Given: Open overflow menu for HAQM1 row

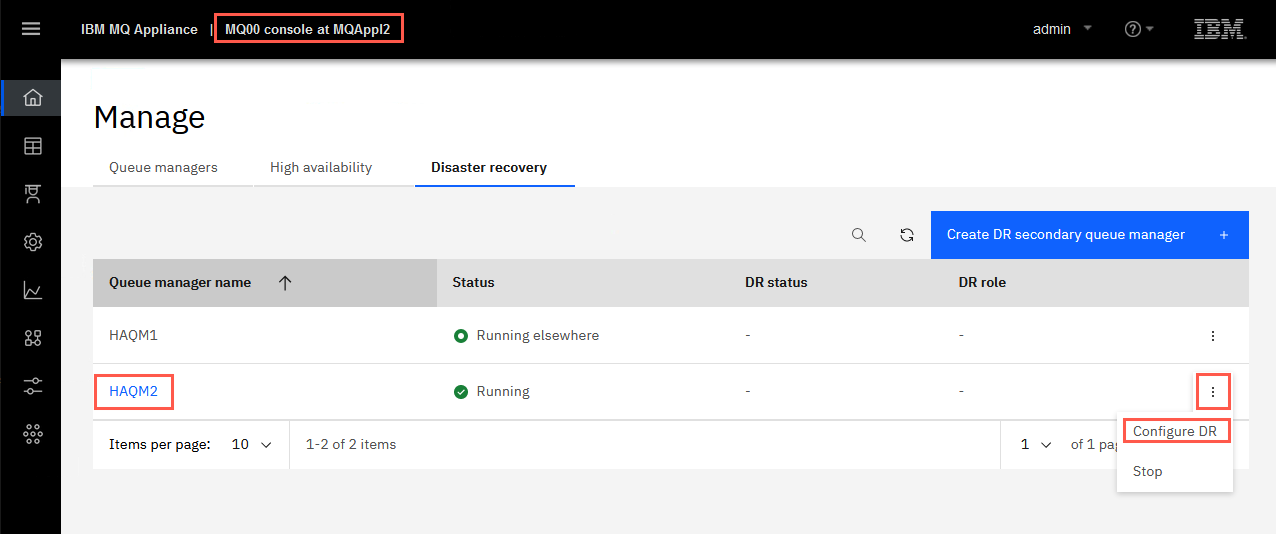Looking at the screenshot, I should click(x=1213, y=336).
